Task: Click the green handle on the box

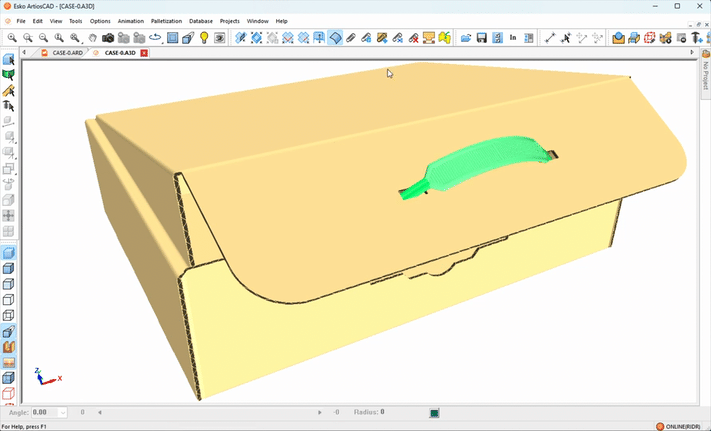Action: pos(478,167)
